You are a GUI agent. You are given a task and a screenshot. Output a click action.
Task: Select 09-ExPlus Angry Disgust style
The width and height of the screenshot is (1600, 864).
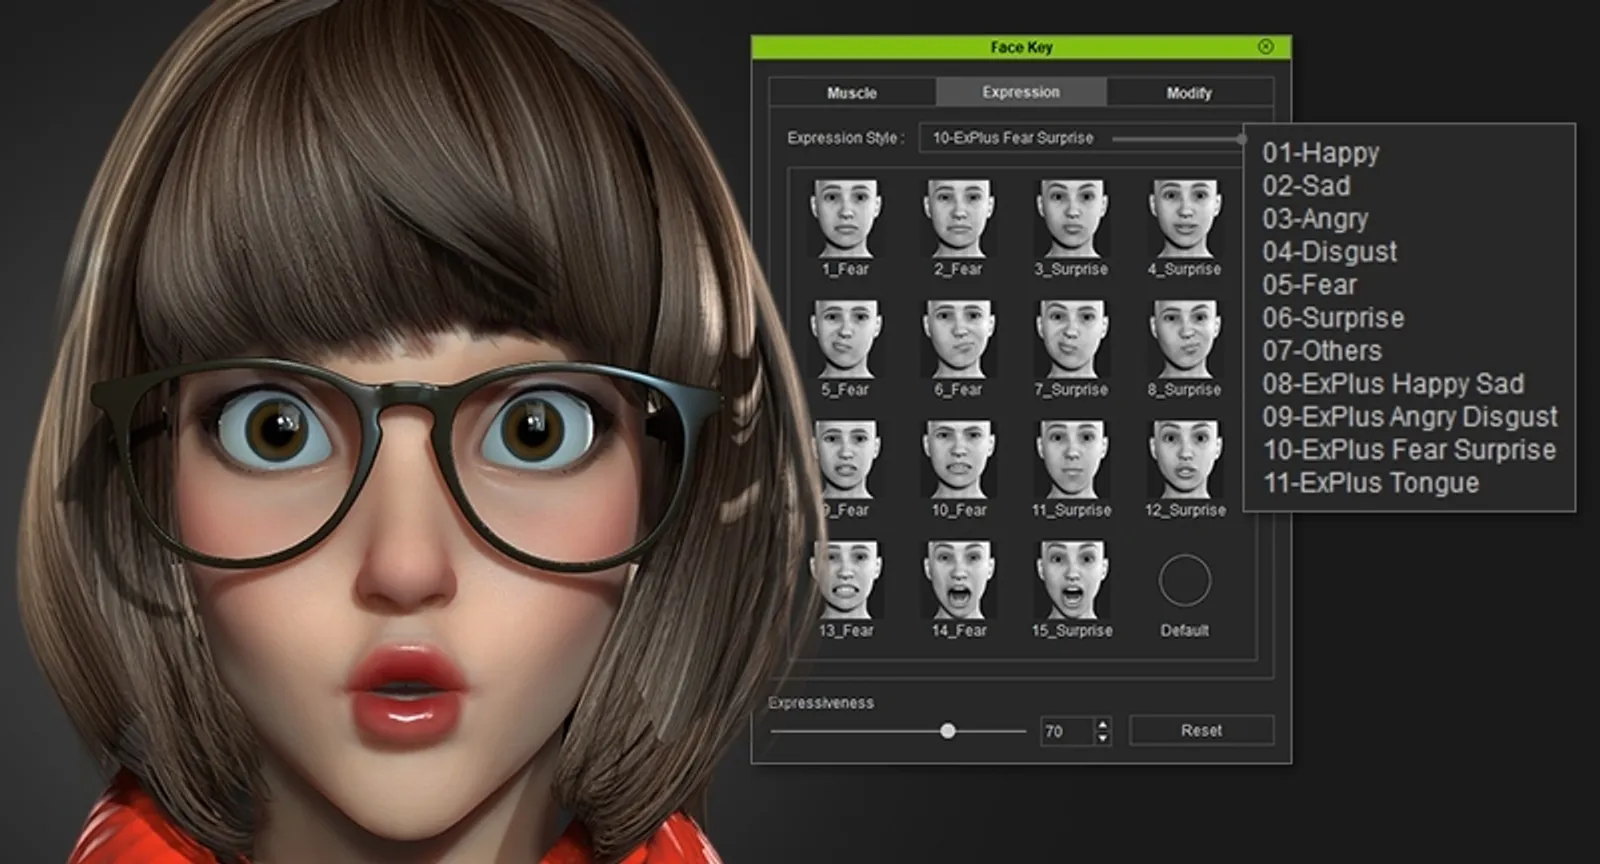(x=1410, y=417)
